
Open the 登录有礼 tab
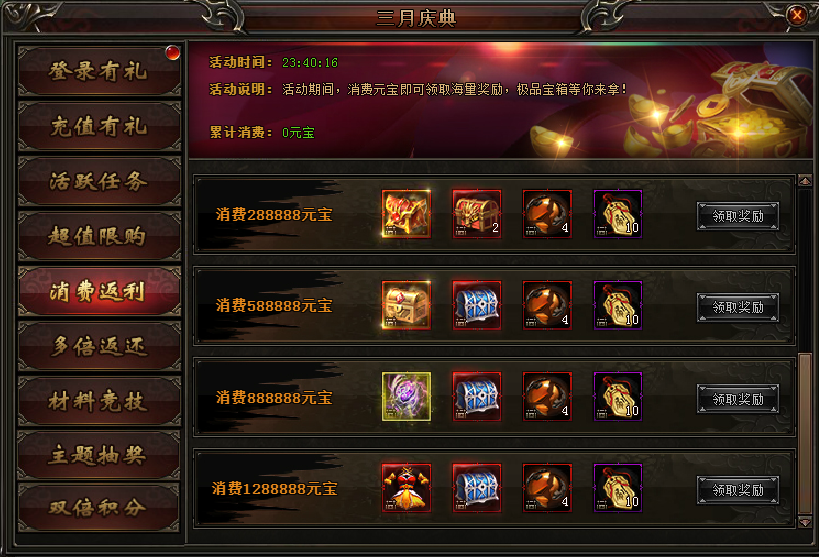pyautogui.click(x=99, y=71)
